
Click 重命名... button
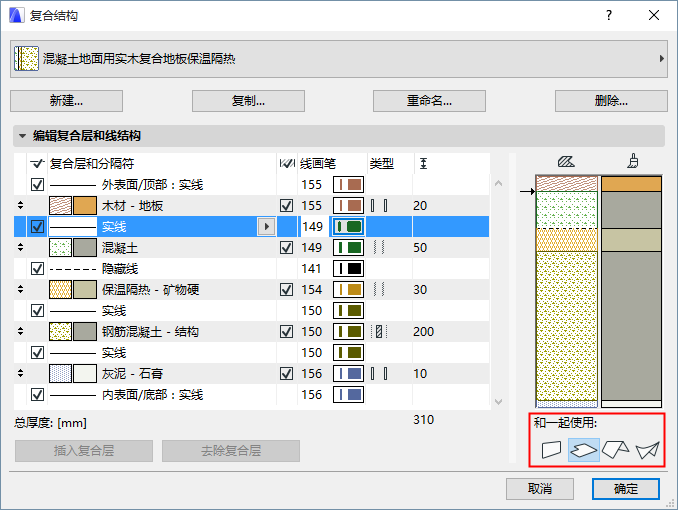429,101
